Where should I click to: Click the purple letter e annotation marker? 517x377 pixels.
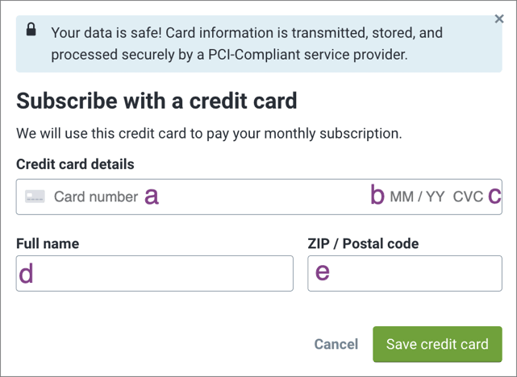(322, 272)
